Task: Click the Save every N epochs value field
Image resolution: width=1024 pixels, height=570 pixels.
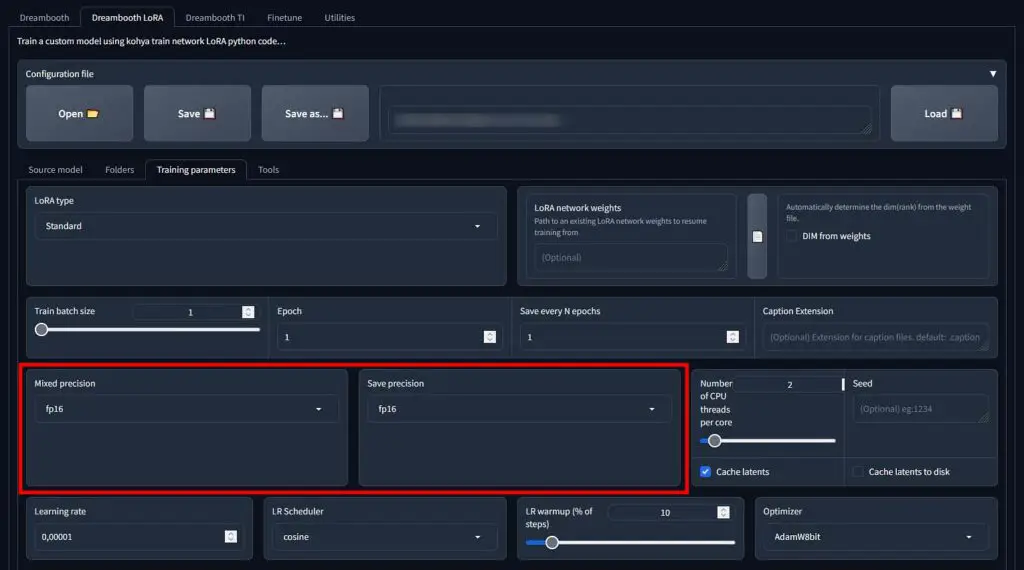Action: tap(632, 337)
